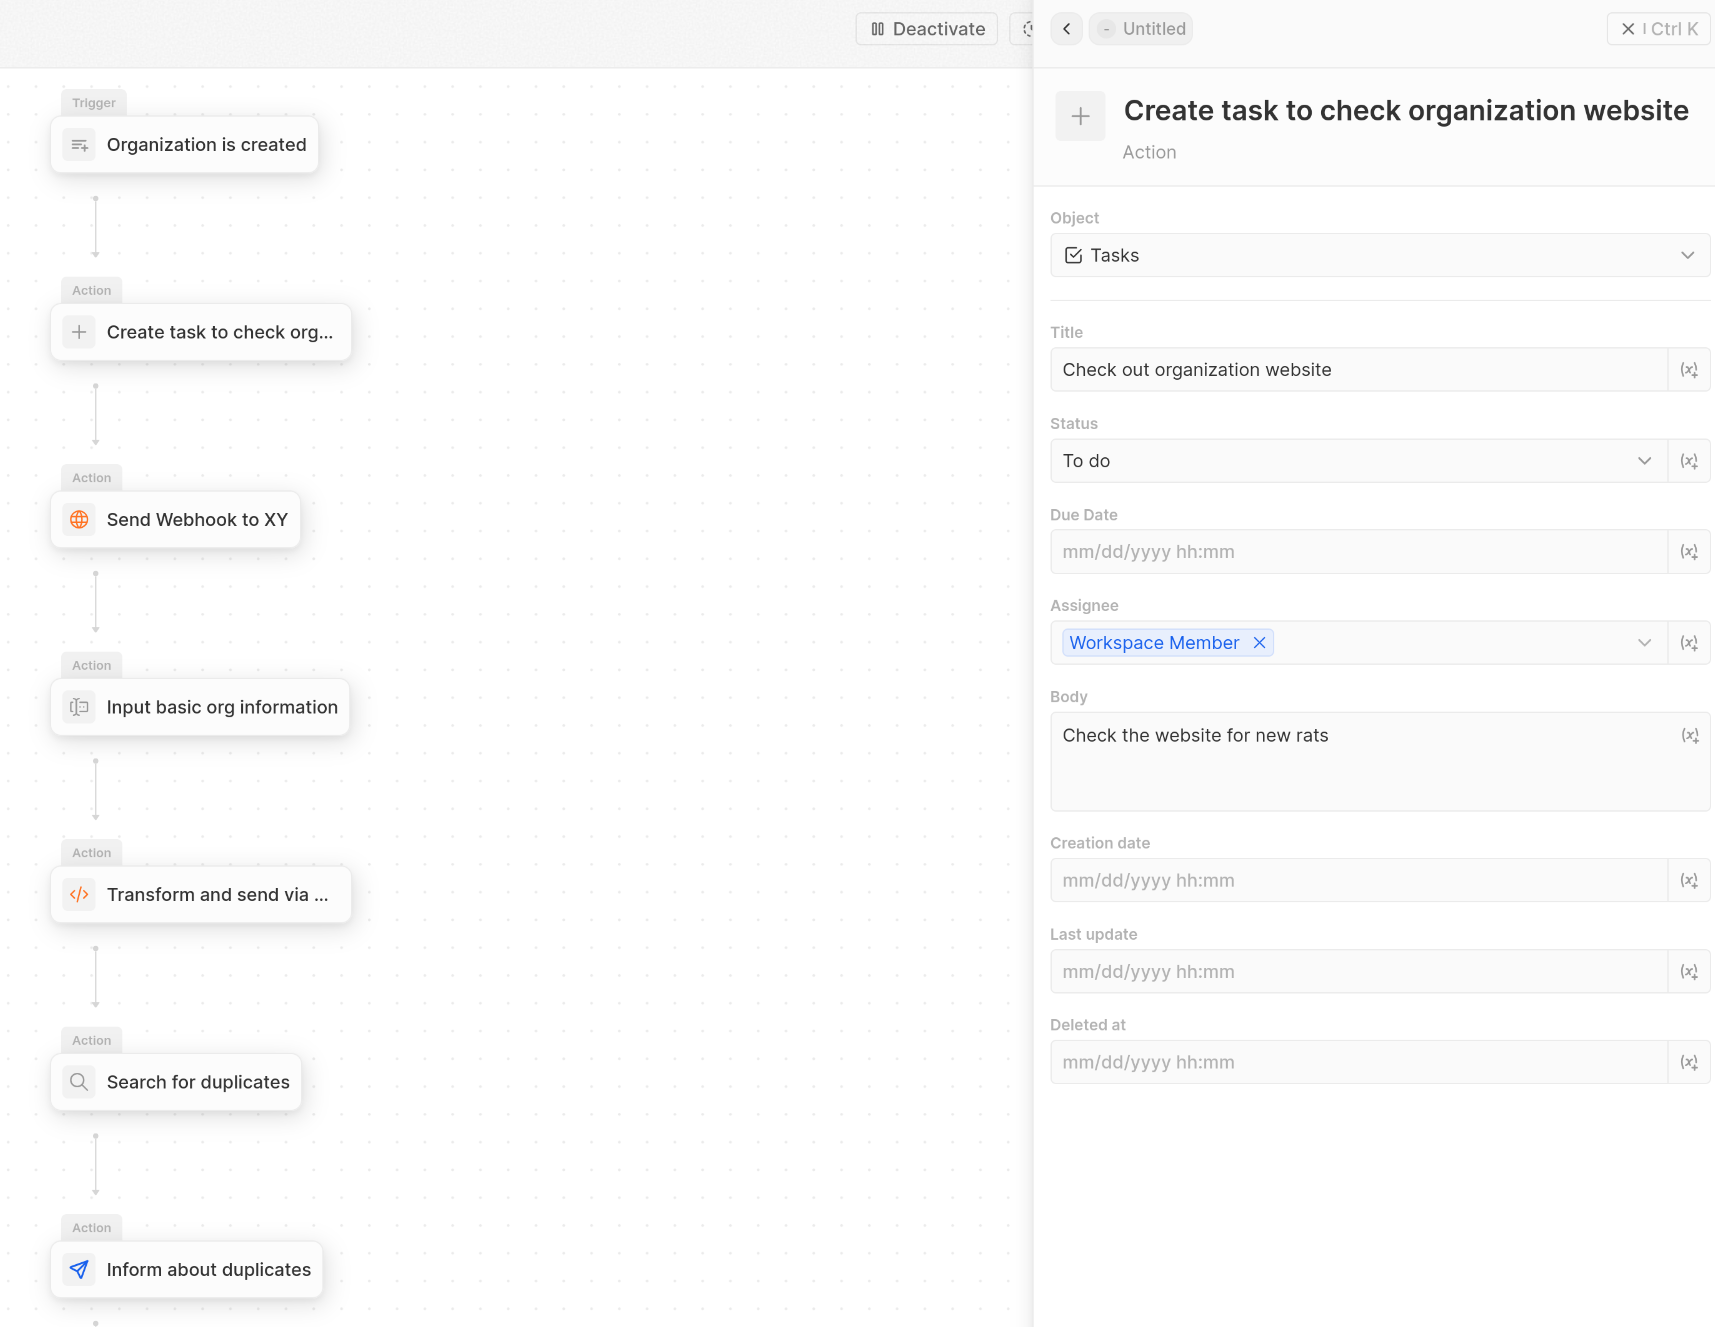
Task: Click the input icon on Input basic org information
Action: tap(78, 706)
